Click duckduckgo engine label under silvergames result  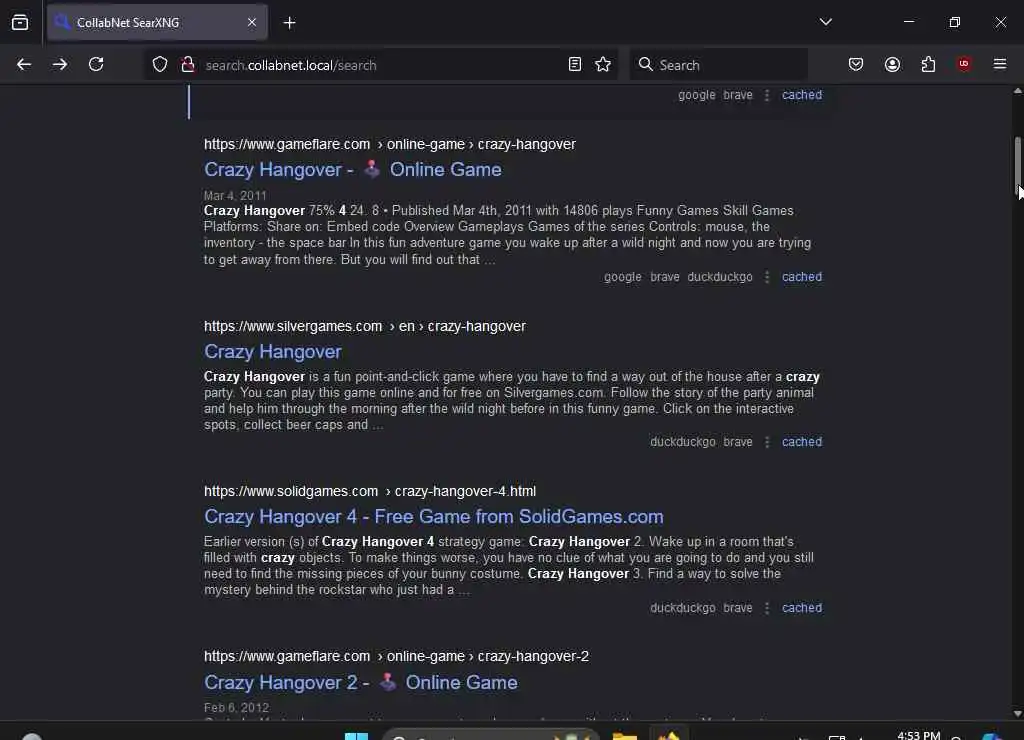(682, 442)
